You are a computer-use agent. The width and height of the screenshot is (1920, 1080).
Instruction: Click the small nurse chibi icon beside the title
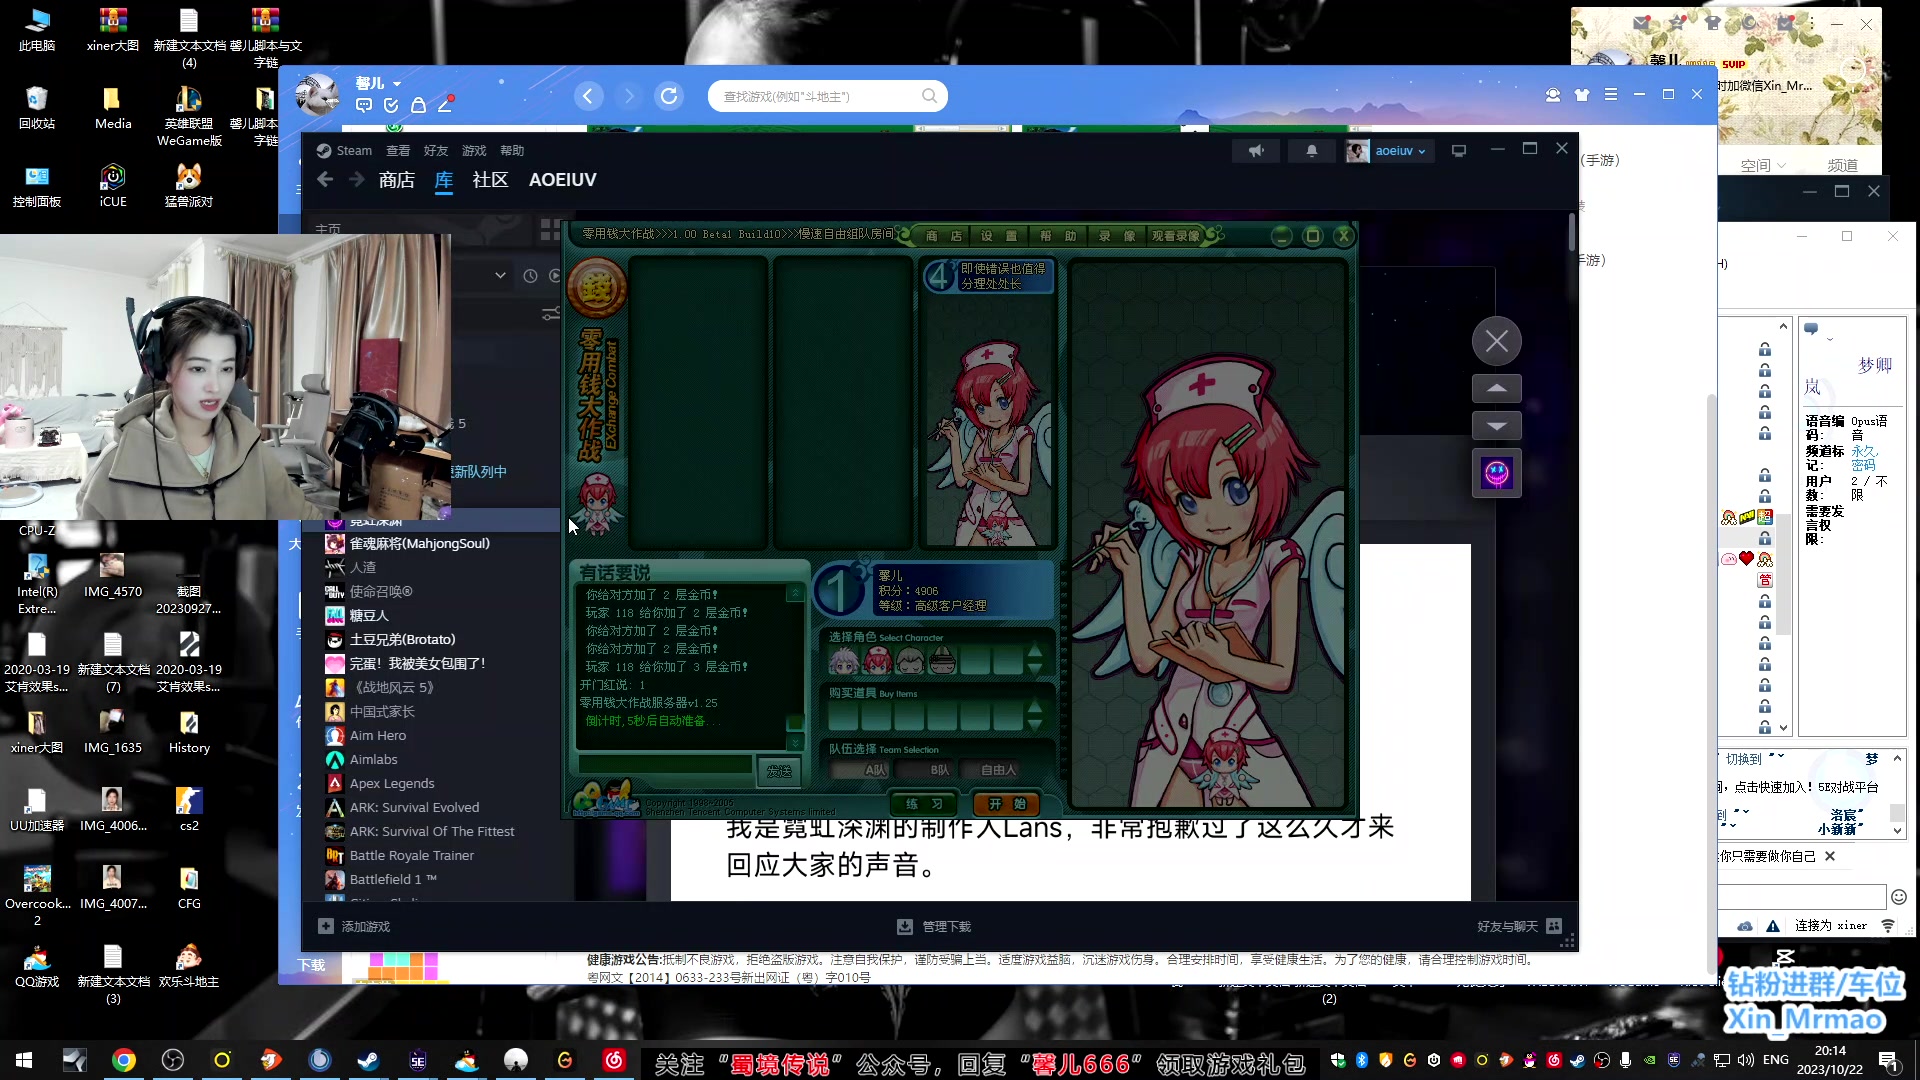click(x=598, y=503)
